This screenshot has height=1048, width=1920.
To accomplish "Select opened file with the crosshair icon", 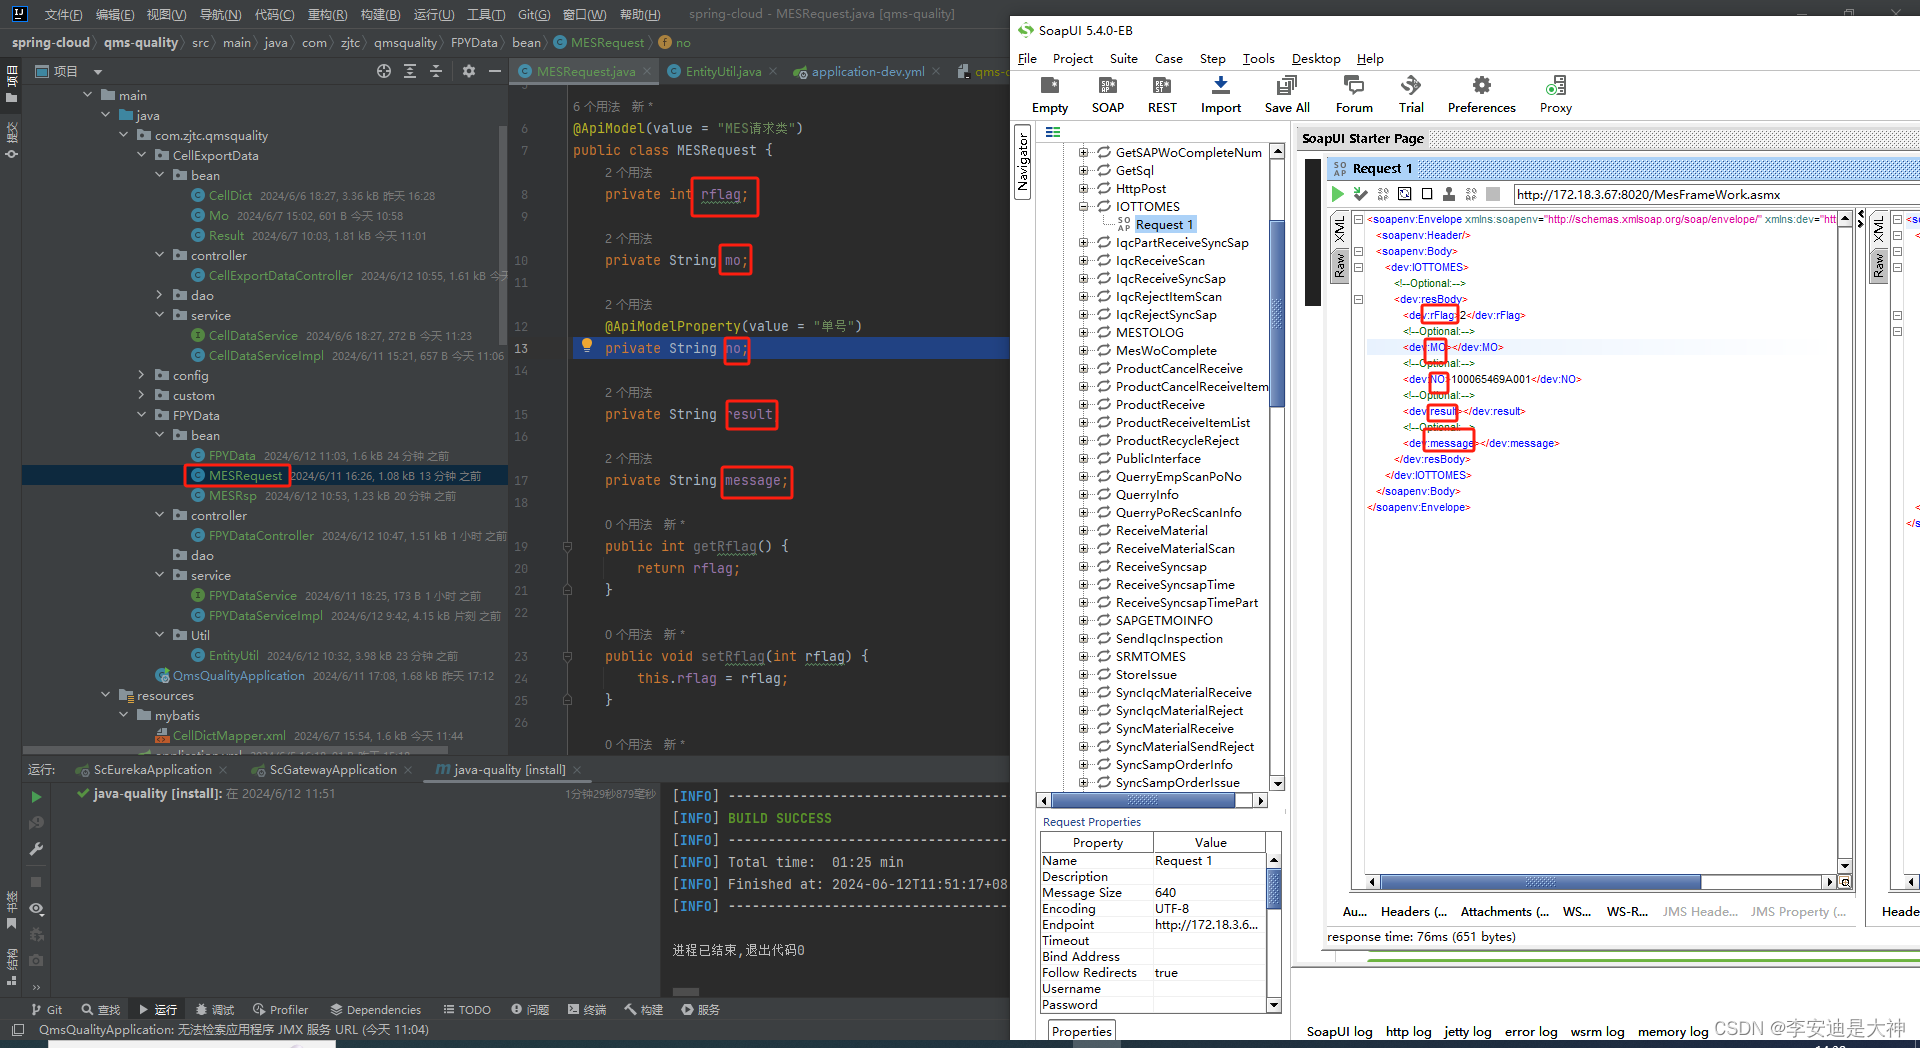I will (383, 71).
